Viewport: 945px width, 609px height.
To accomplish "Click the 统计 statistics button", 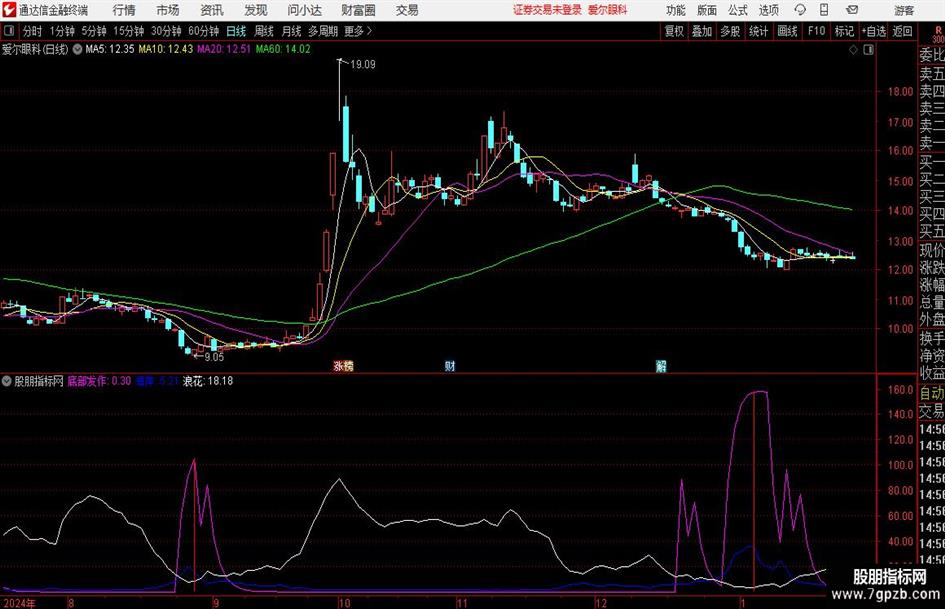I will (x=758, y=31).
